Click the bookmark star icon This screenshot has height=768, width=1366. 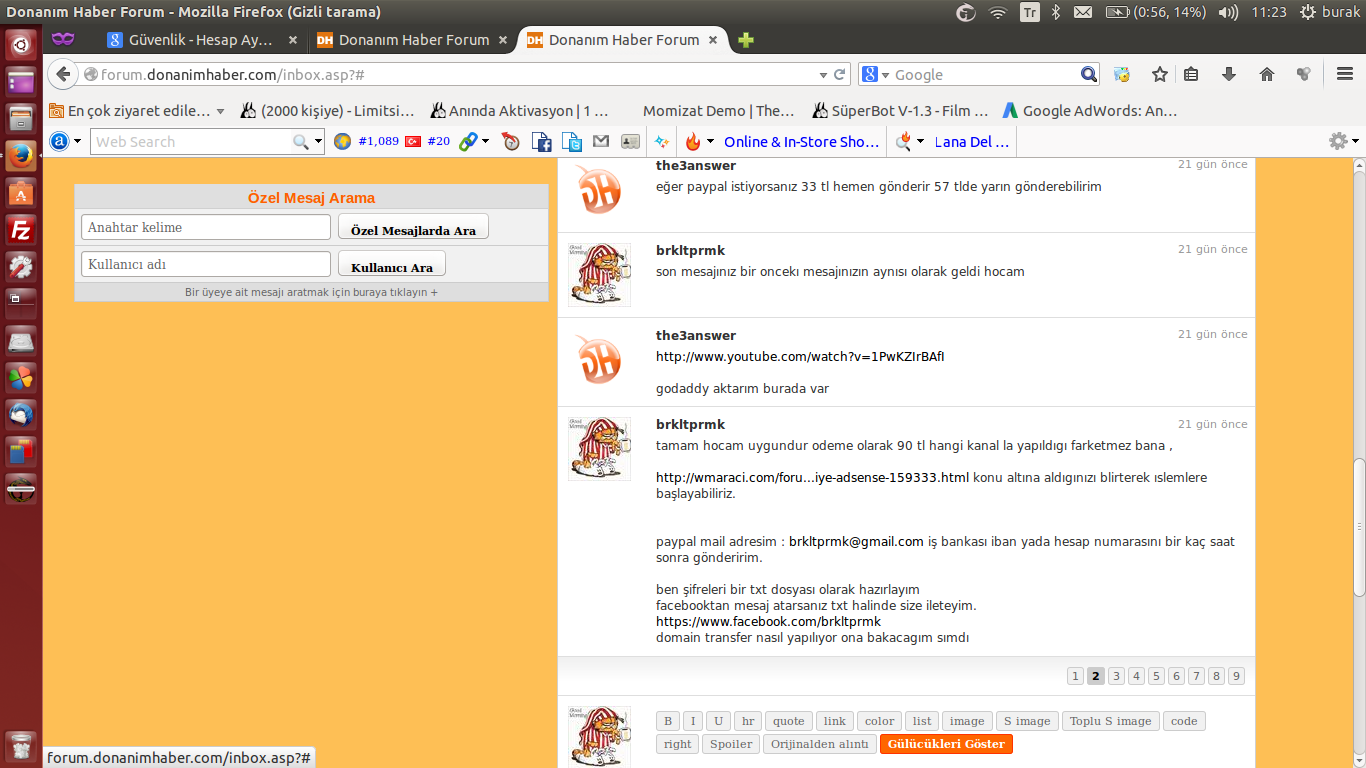1159,74
